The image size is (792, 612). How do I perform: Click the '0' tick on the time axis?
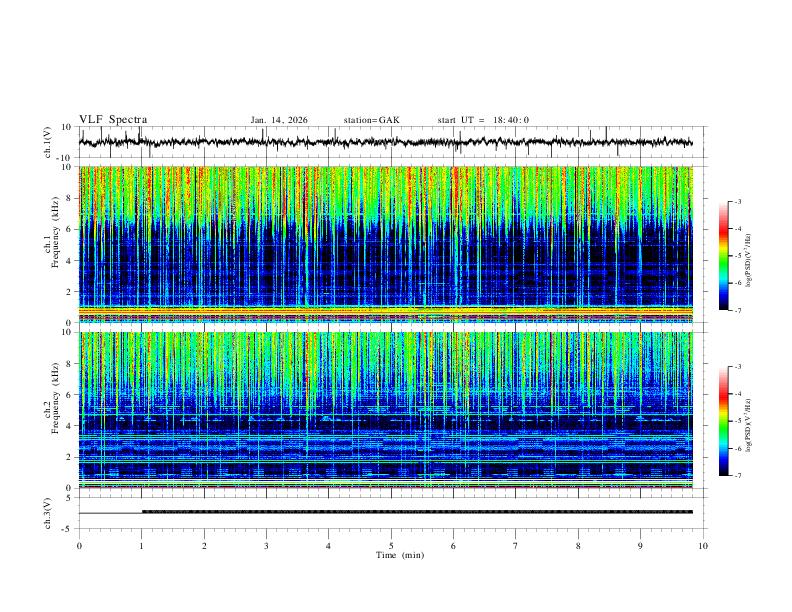79,546
